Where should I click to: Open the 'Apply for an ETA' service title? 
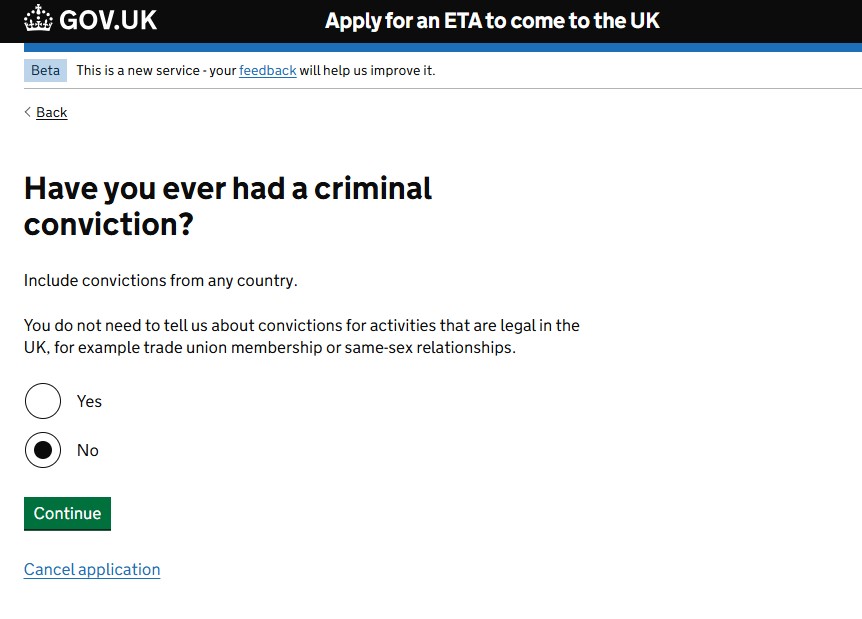click(x=492, y=21)
